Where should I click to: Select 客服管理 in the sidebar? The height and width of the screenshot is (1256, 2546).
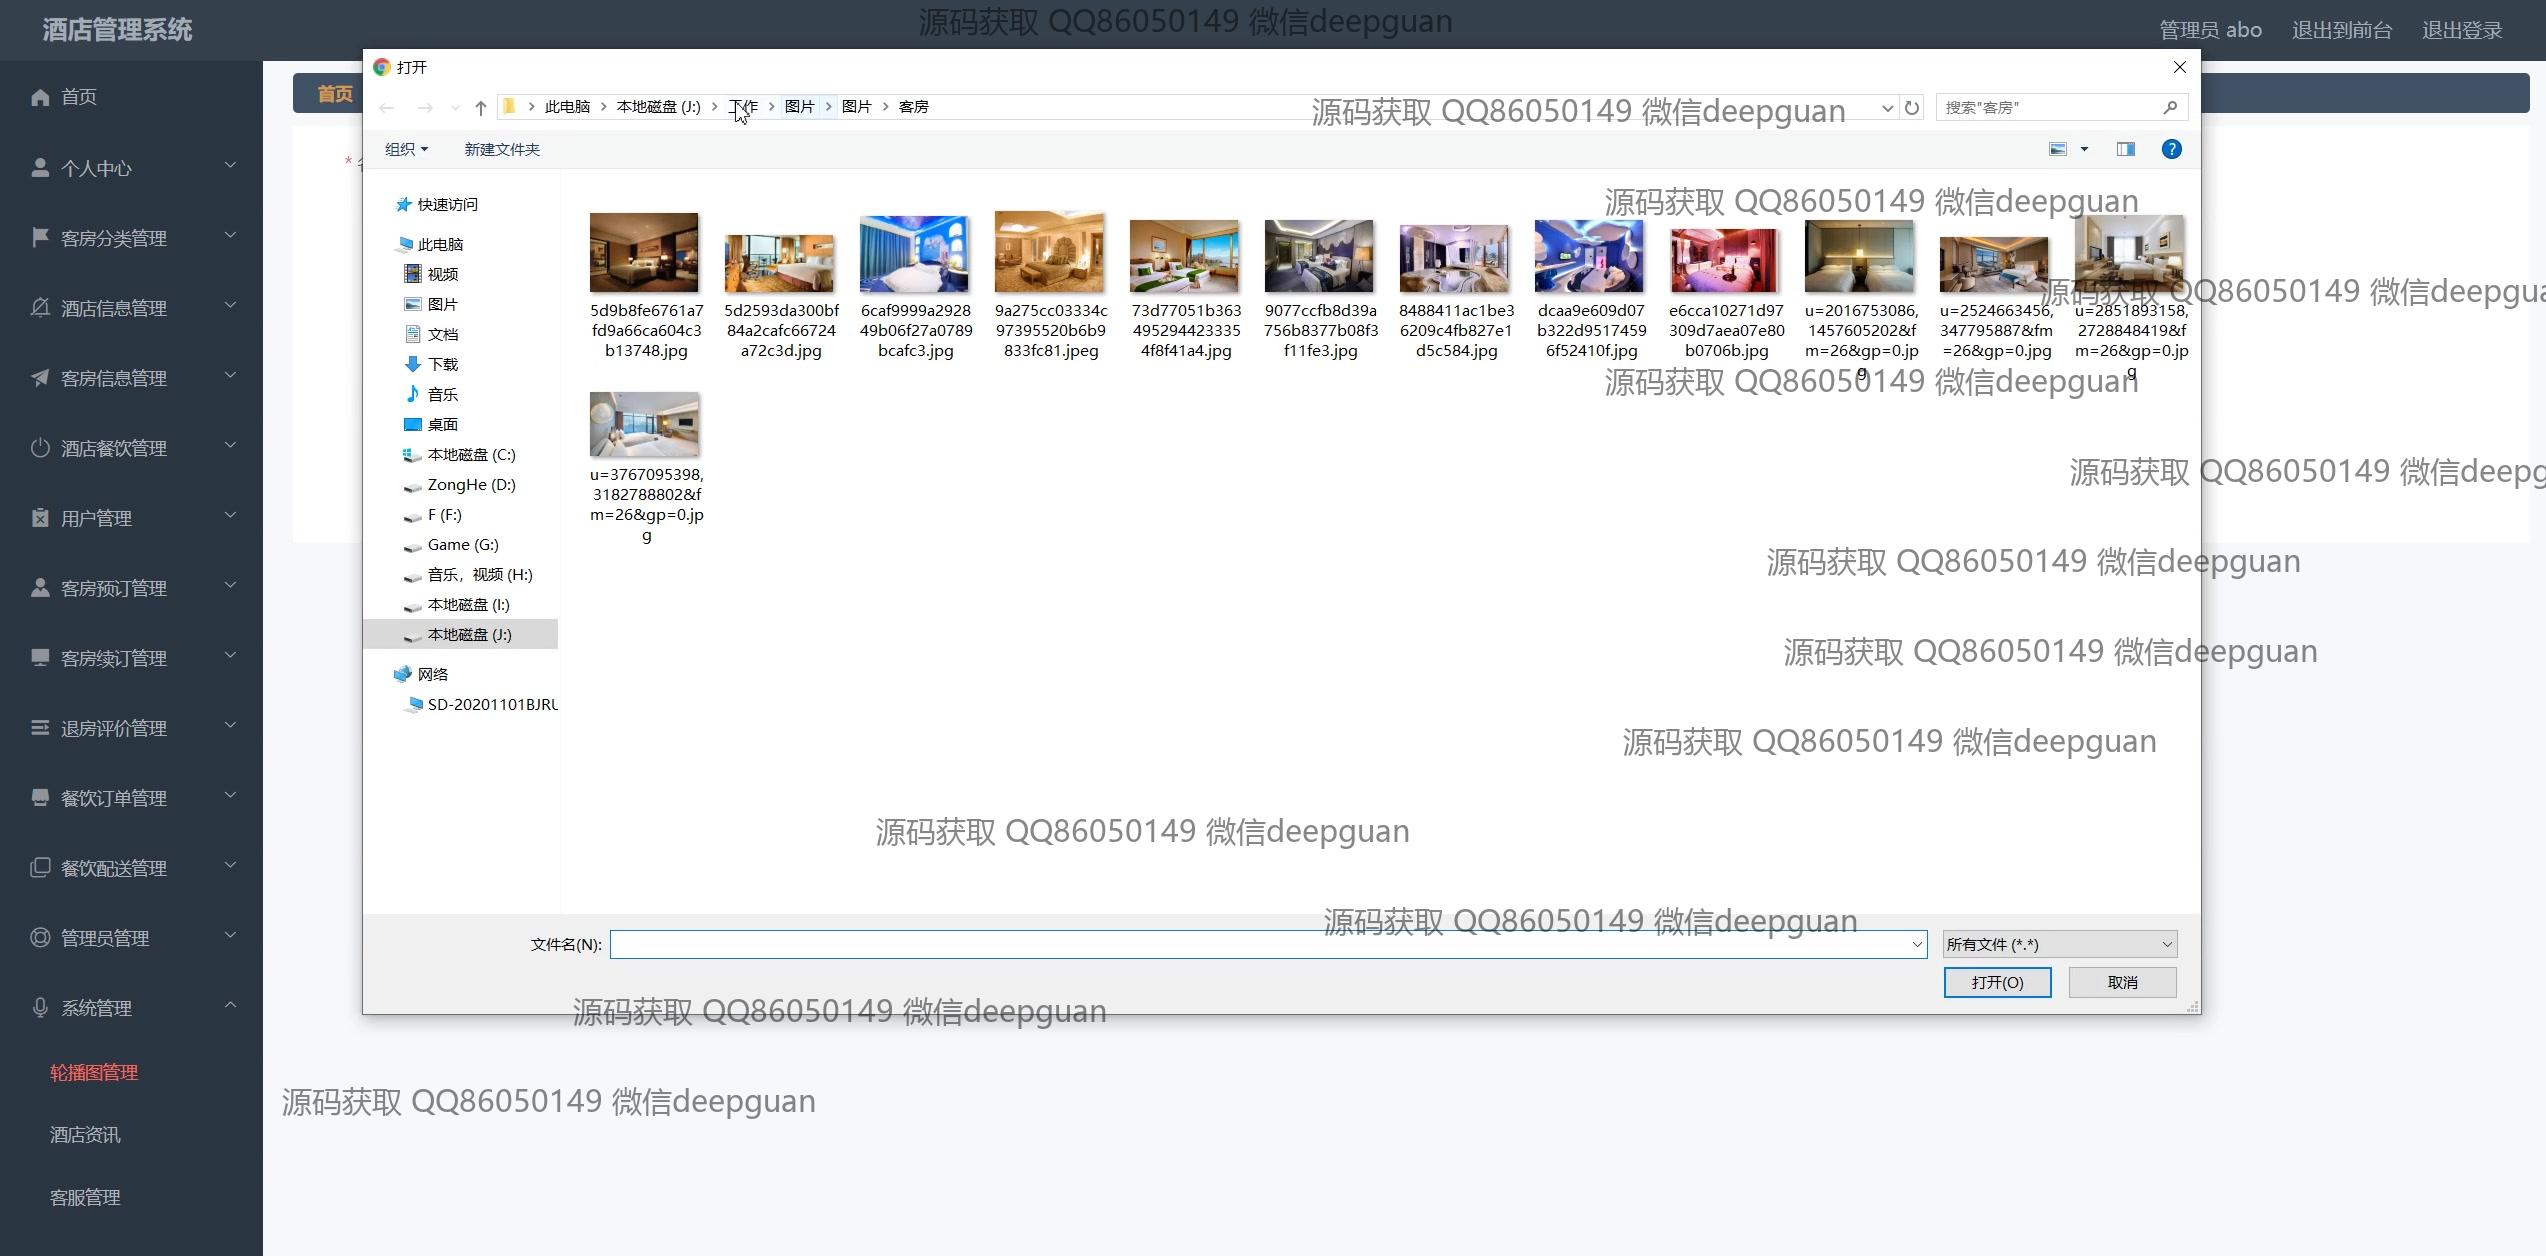coord(85,1198)
